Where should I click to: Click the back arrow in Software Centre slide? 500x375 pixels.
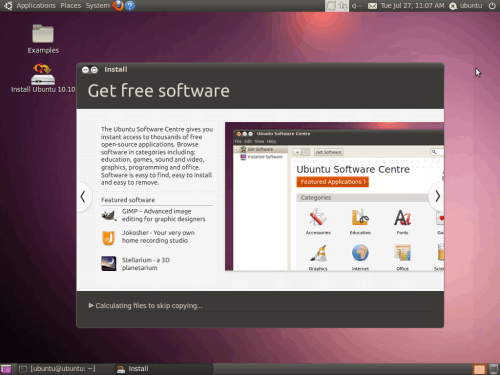297,152
